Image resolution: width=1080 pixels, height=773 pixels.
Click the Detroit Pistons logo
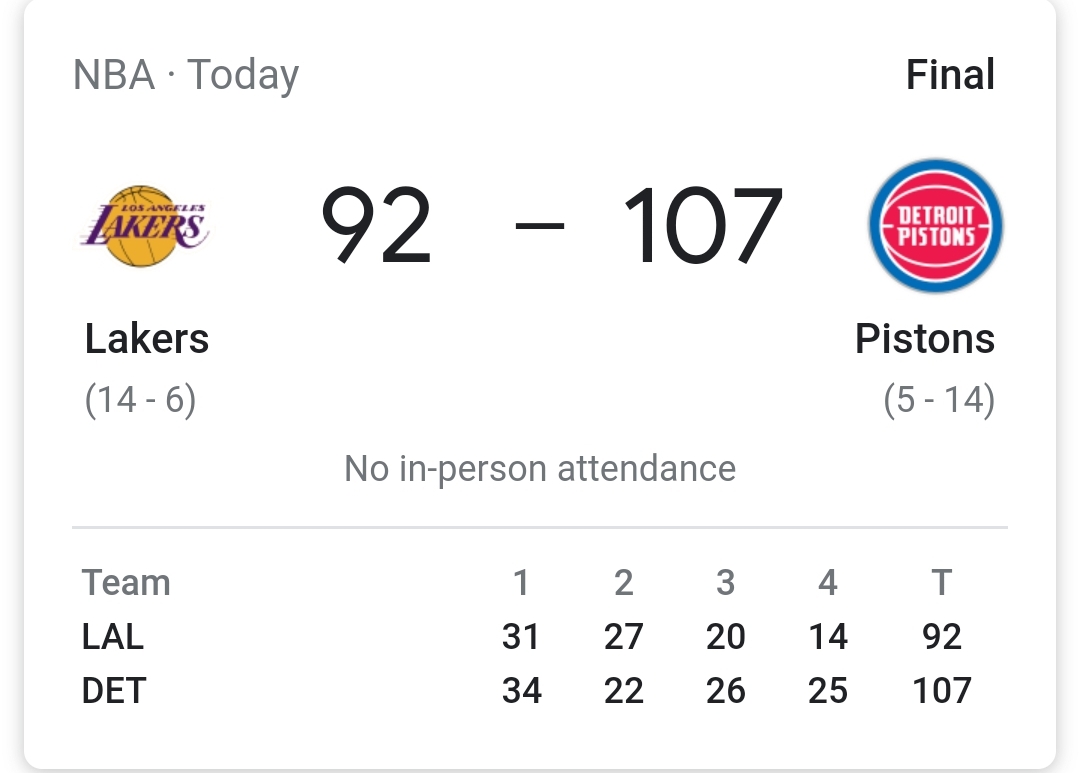point(935,225)
